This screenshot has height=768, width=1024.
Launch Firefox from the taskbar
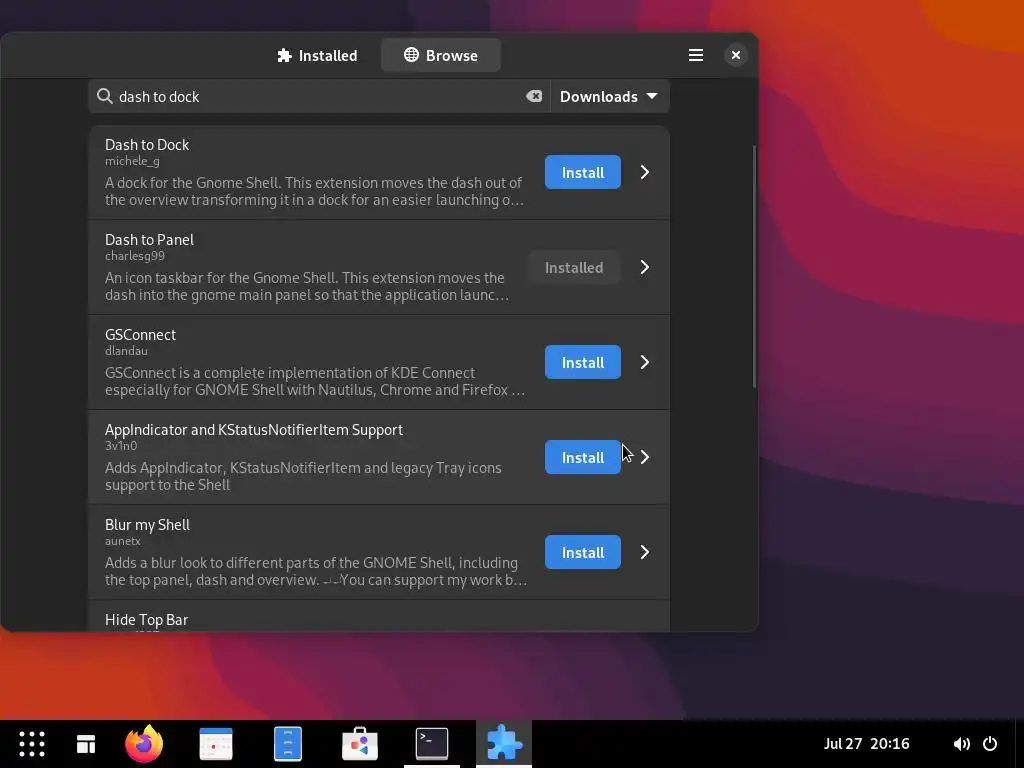pyautogui.click(x=144, y=744)
